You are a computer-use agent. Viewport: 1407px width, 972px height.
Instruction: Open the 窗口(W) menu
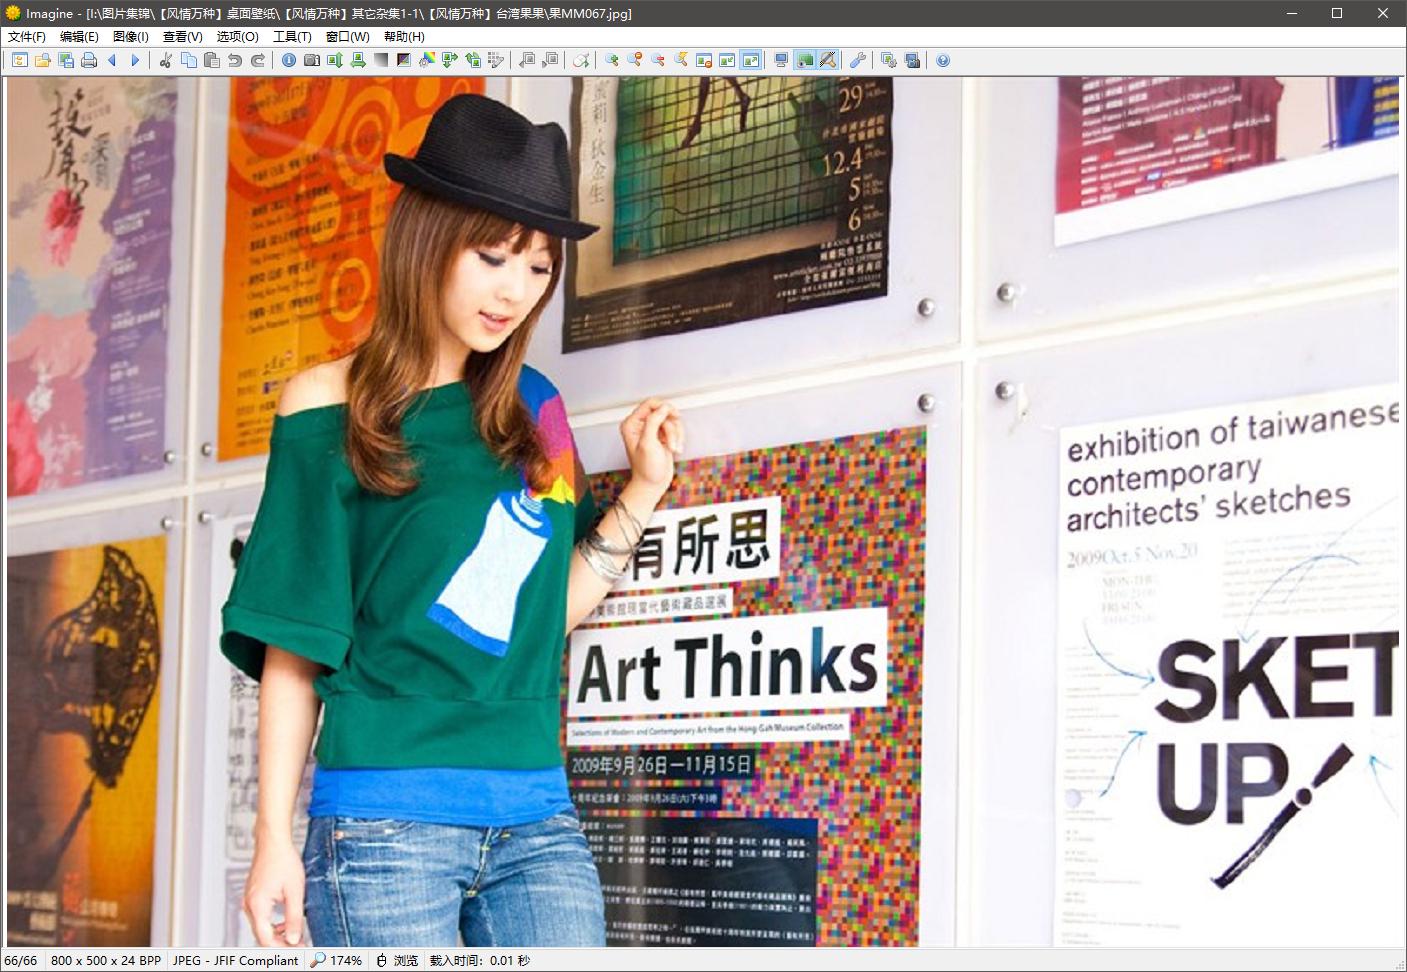tap(348, 37)
